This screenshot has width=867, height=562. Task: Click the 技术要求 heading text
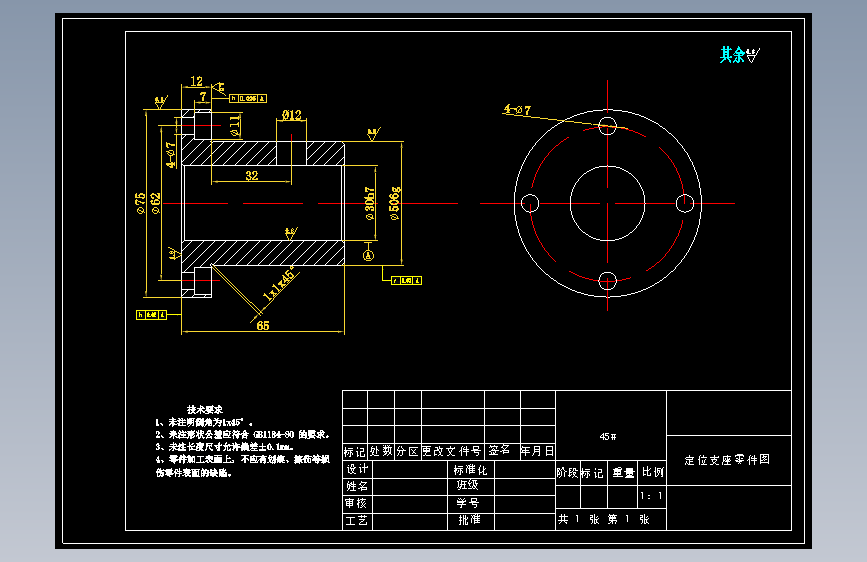click(205, 409)
